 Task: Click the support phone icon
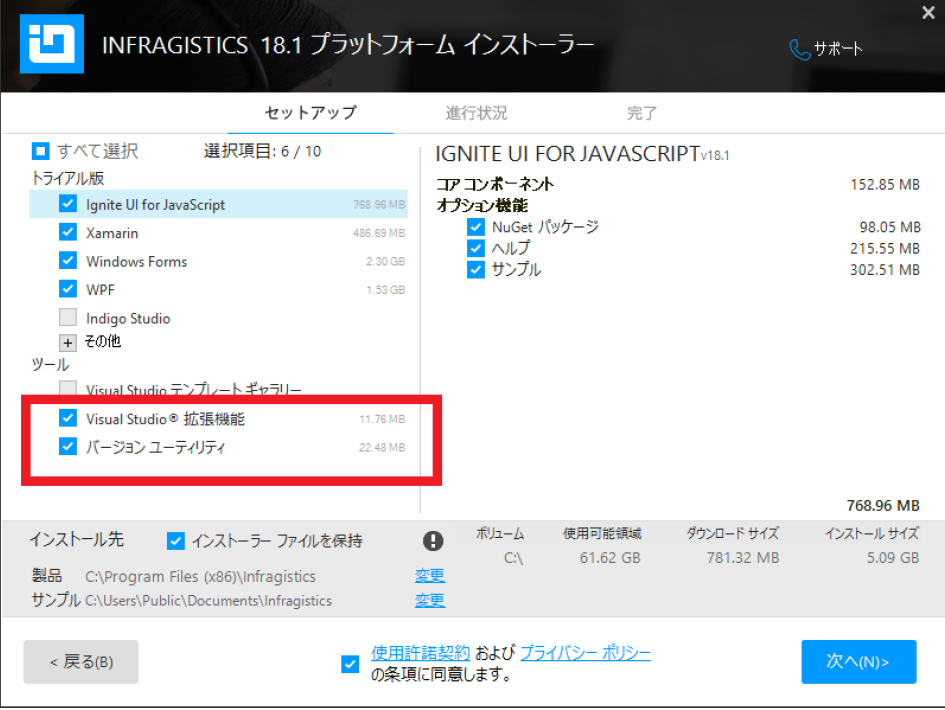799,49
